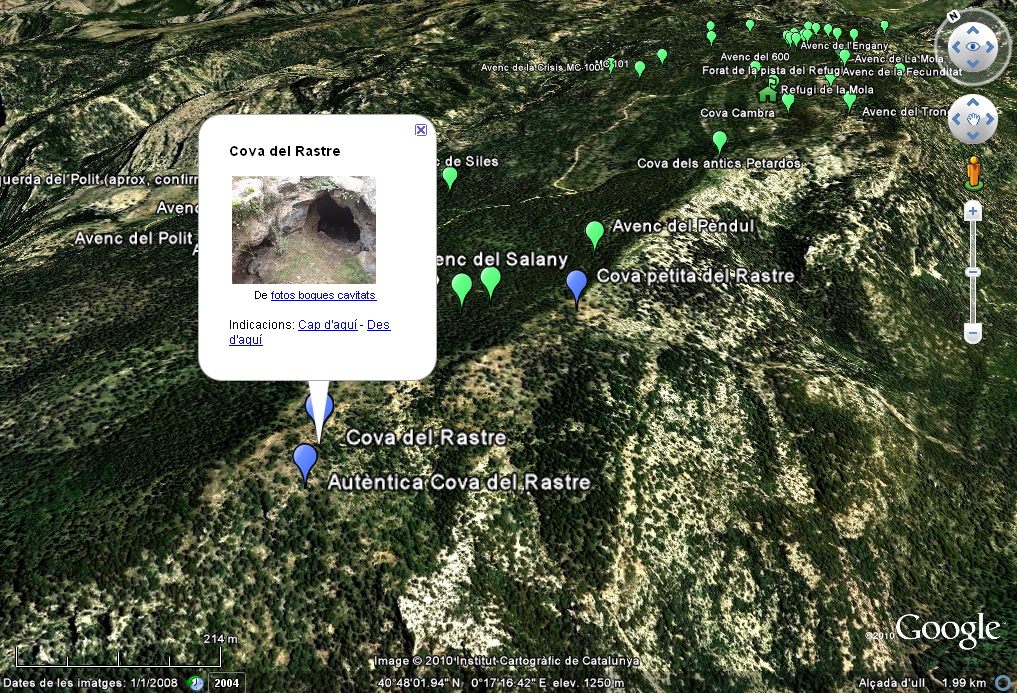Click the North compass N indicator
1017x693 pixels.
pos(953,16)
